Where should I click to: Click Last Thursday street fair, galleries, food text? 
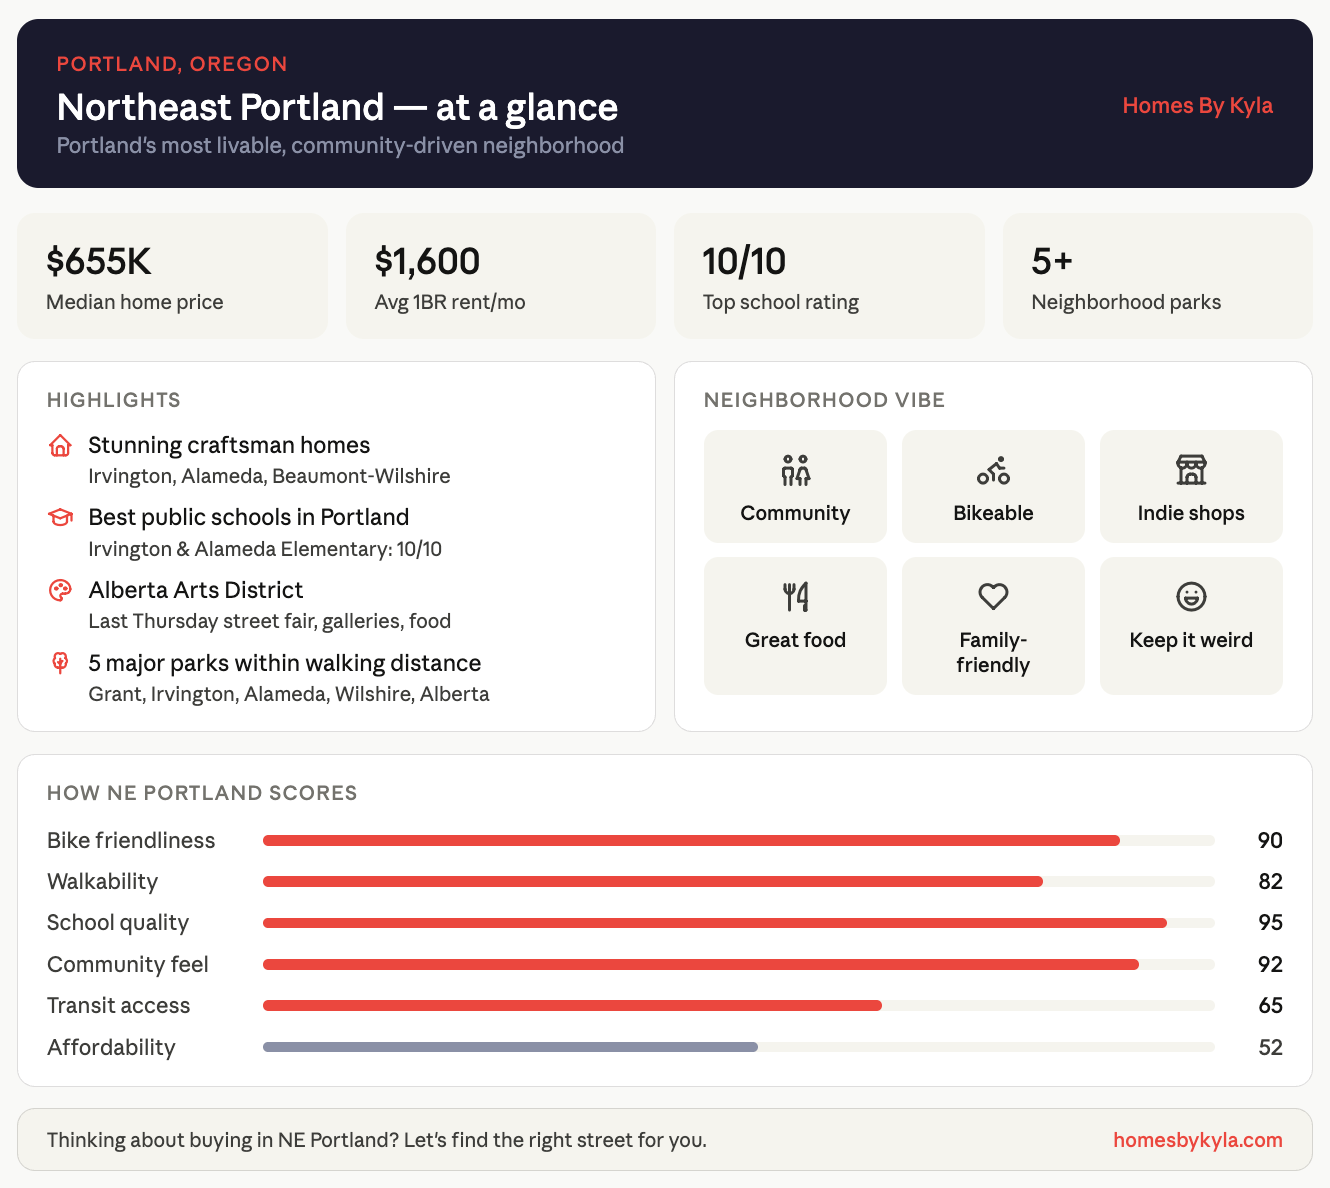tap(270, 621)
